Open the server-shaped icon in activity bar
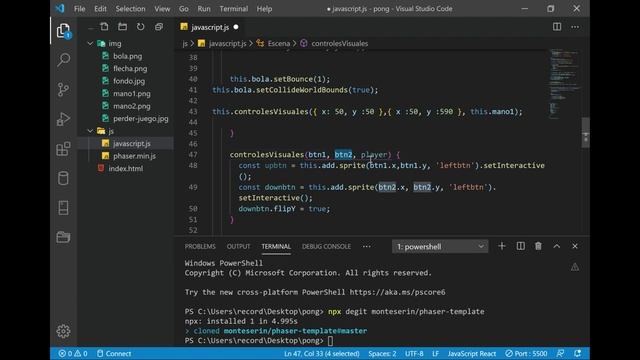Viewport: 640px width, 360px height. (x=63, y=208)
